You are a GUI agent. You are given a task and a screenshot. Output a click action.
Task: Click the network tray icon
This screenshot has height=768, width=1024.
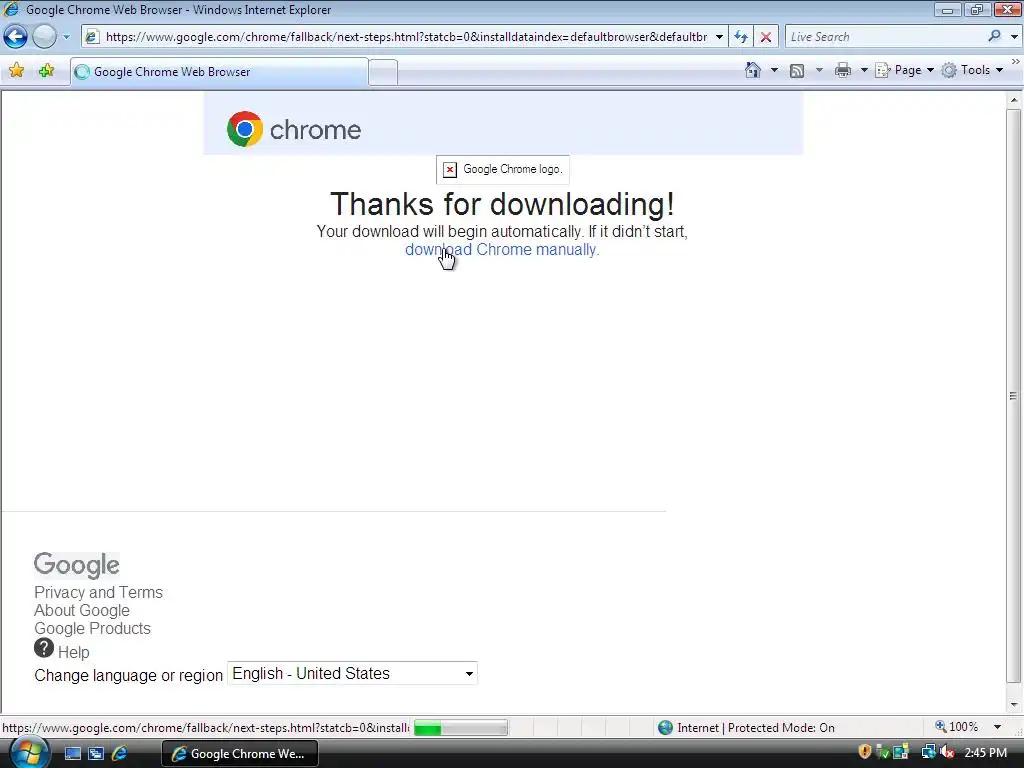click(x=928, y=752)
